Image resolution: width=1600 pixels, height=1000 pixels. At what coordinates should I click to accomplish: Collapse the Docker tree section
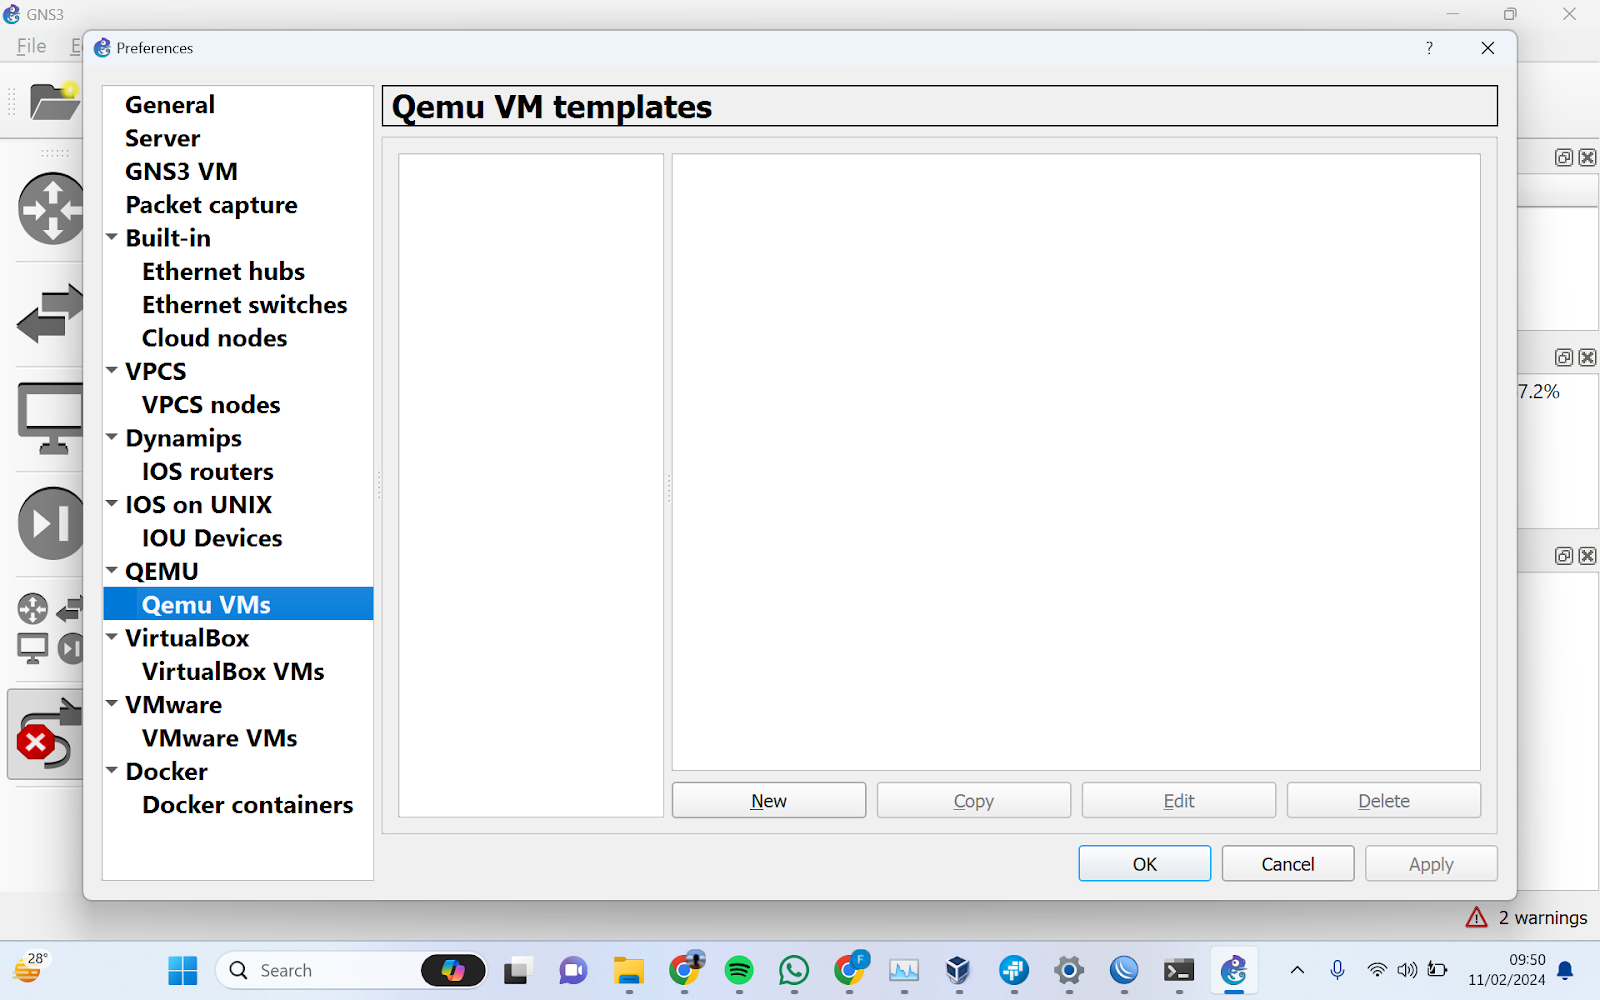coord(112,771)
